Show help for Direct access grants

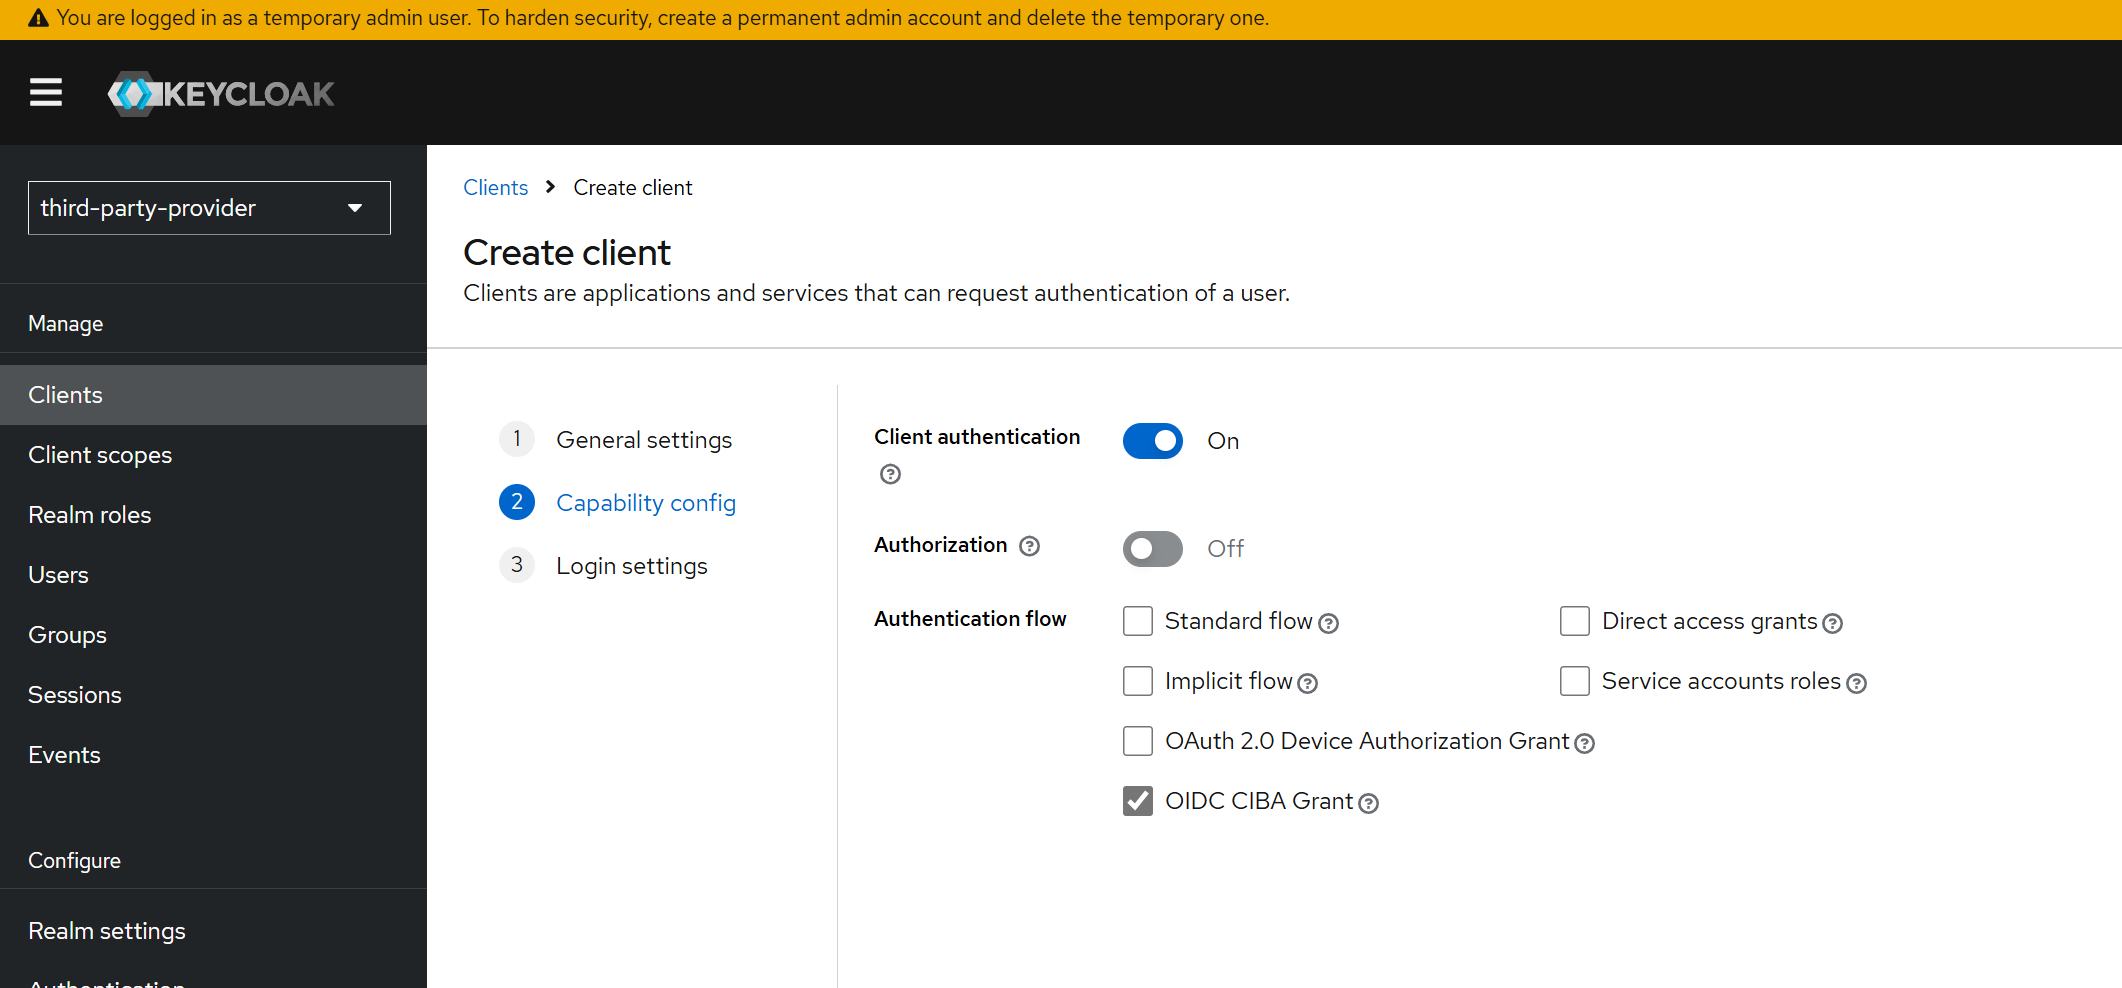[x=1832, y=624]
